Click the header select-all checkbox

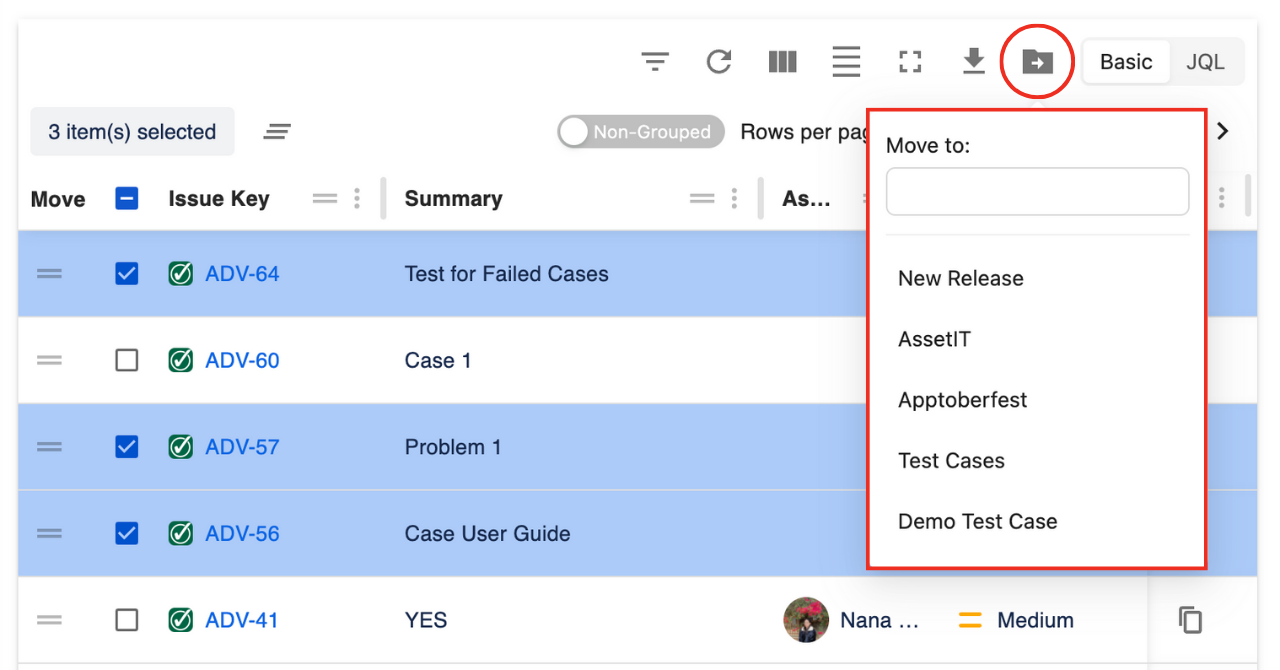pos(127,199)
